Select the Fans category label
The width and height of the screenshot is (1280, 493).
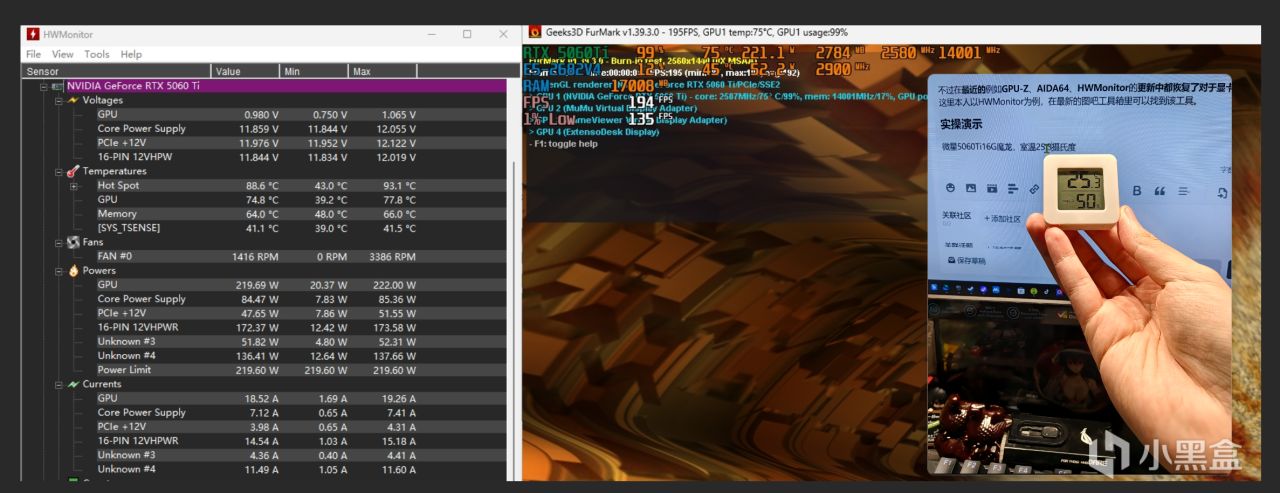(x=92, y=242)
